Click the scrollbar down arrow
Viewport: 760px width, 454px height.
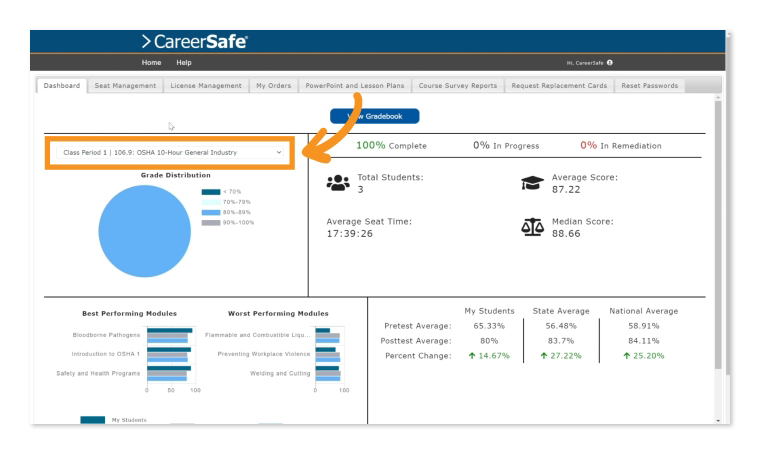pyautogui.click(x=718, y=421)
